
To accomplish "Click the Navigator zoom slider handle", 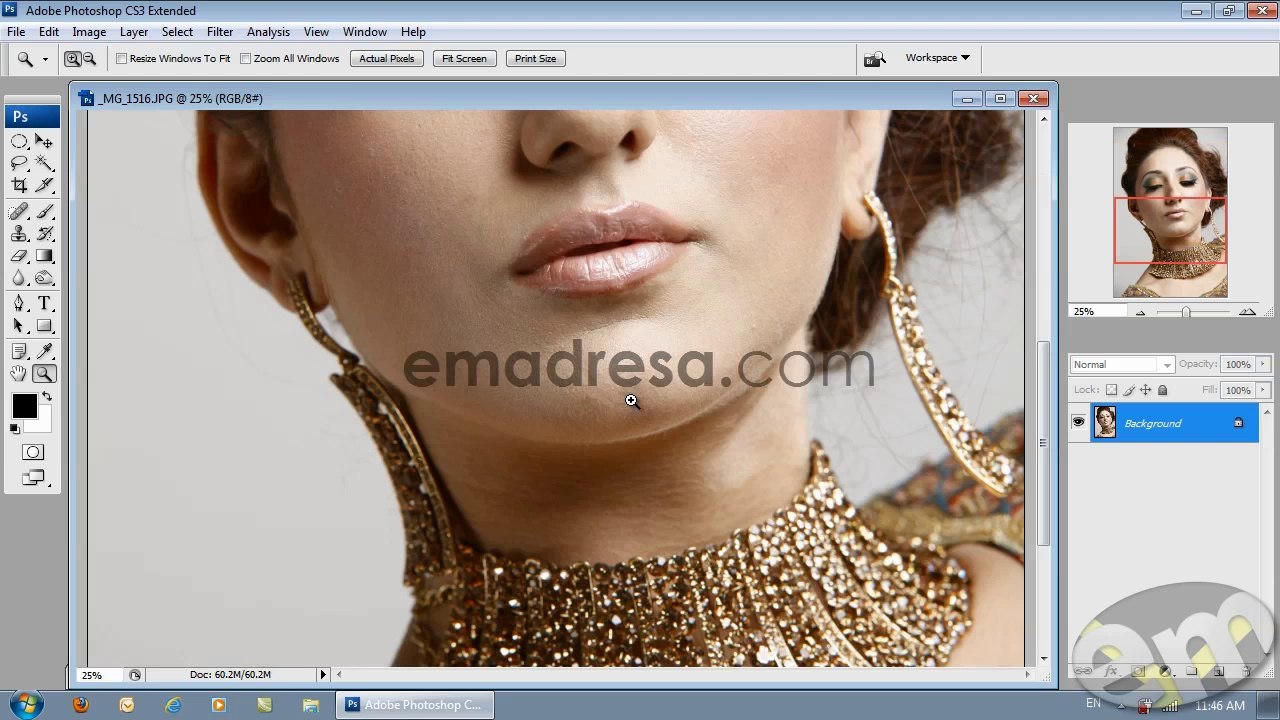I will coord(1186,313).
